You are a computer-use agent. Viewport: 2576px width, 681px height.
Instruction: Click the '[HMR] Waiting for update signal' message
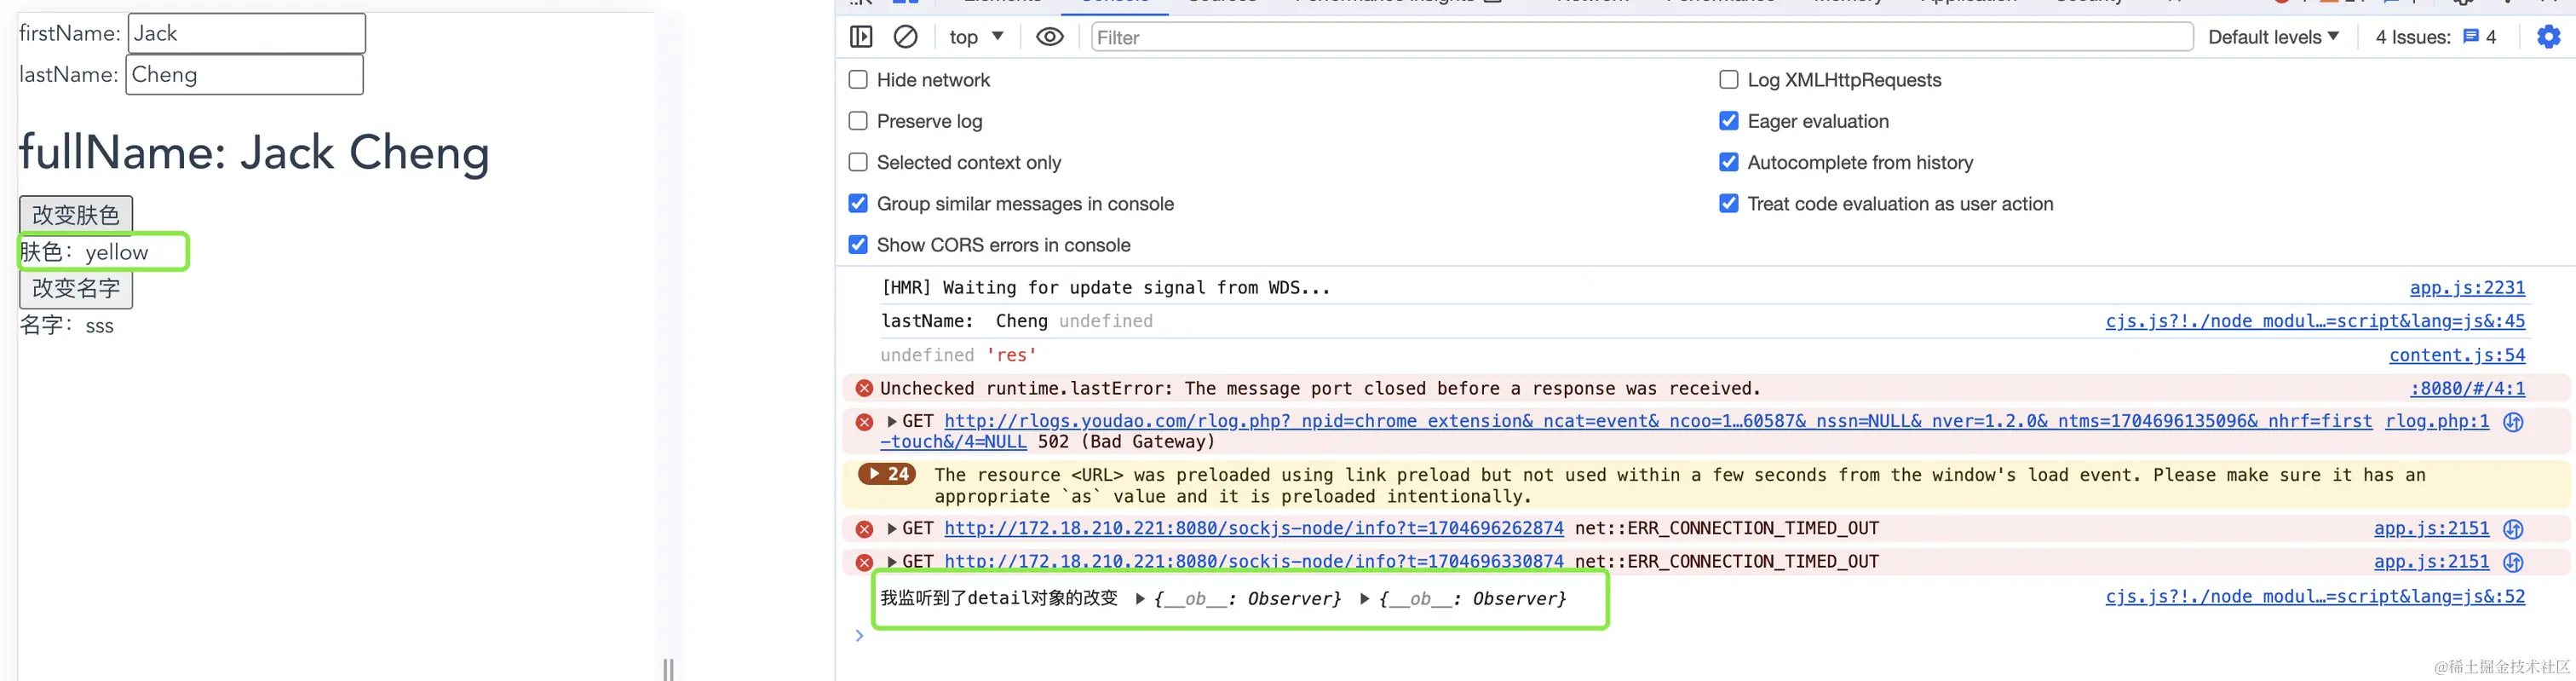[x=1105, y=288]
